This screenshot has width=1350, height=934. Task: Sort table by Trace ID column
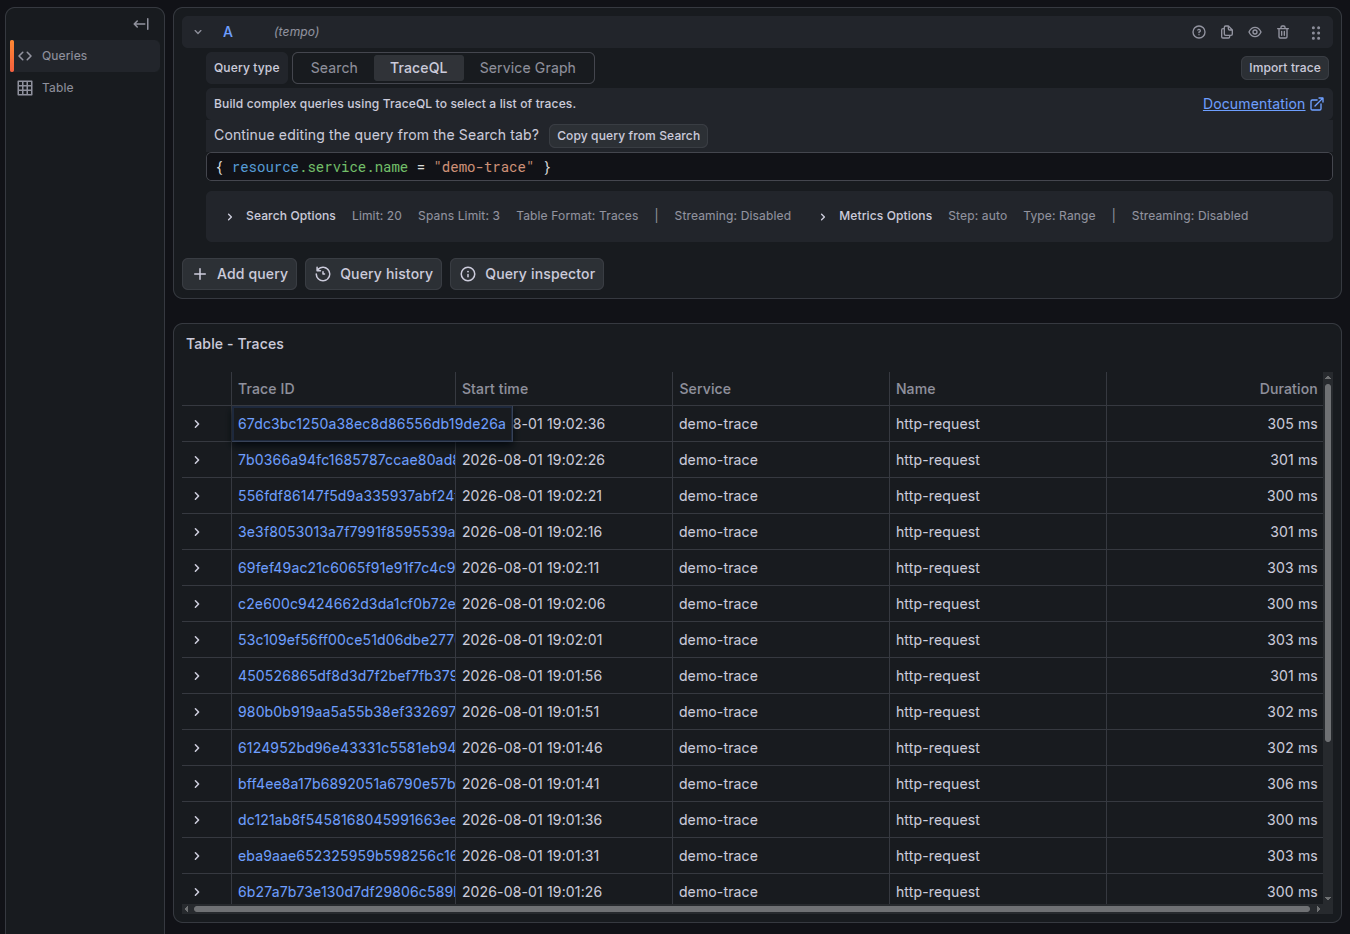266,389
